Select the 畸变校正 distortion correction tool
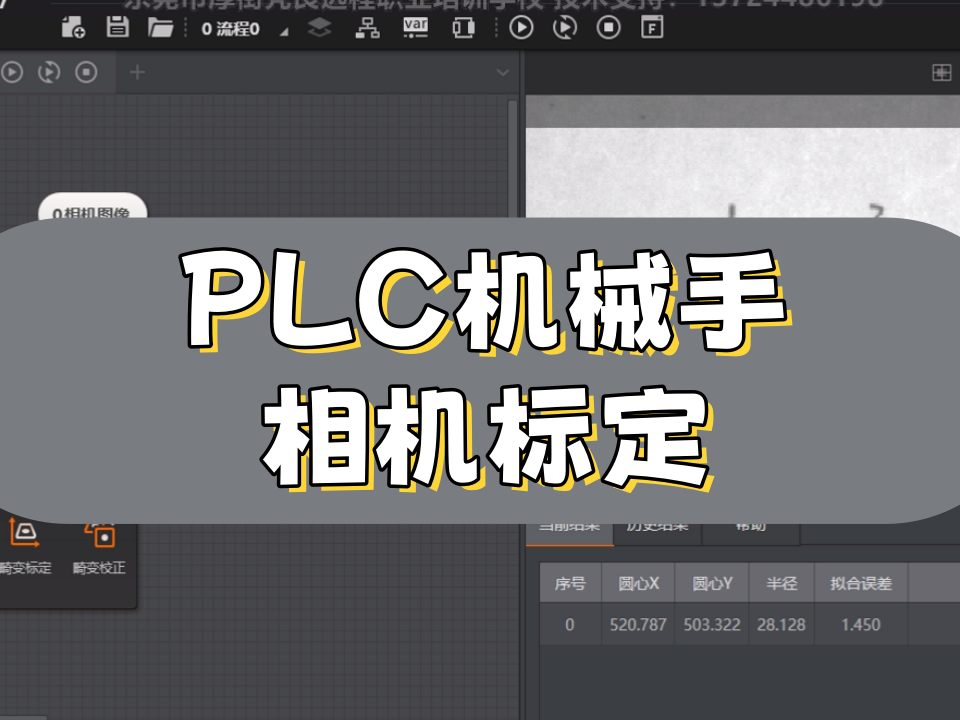 [99, 548]
